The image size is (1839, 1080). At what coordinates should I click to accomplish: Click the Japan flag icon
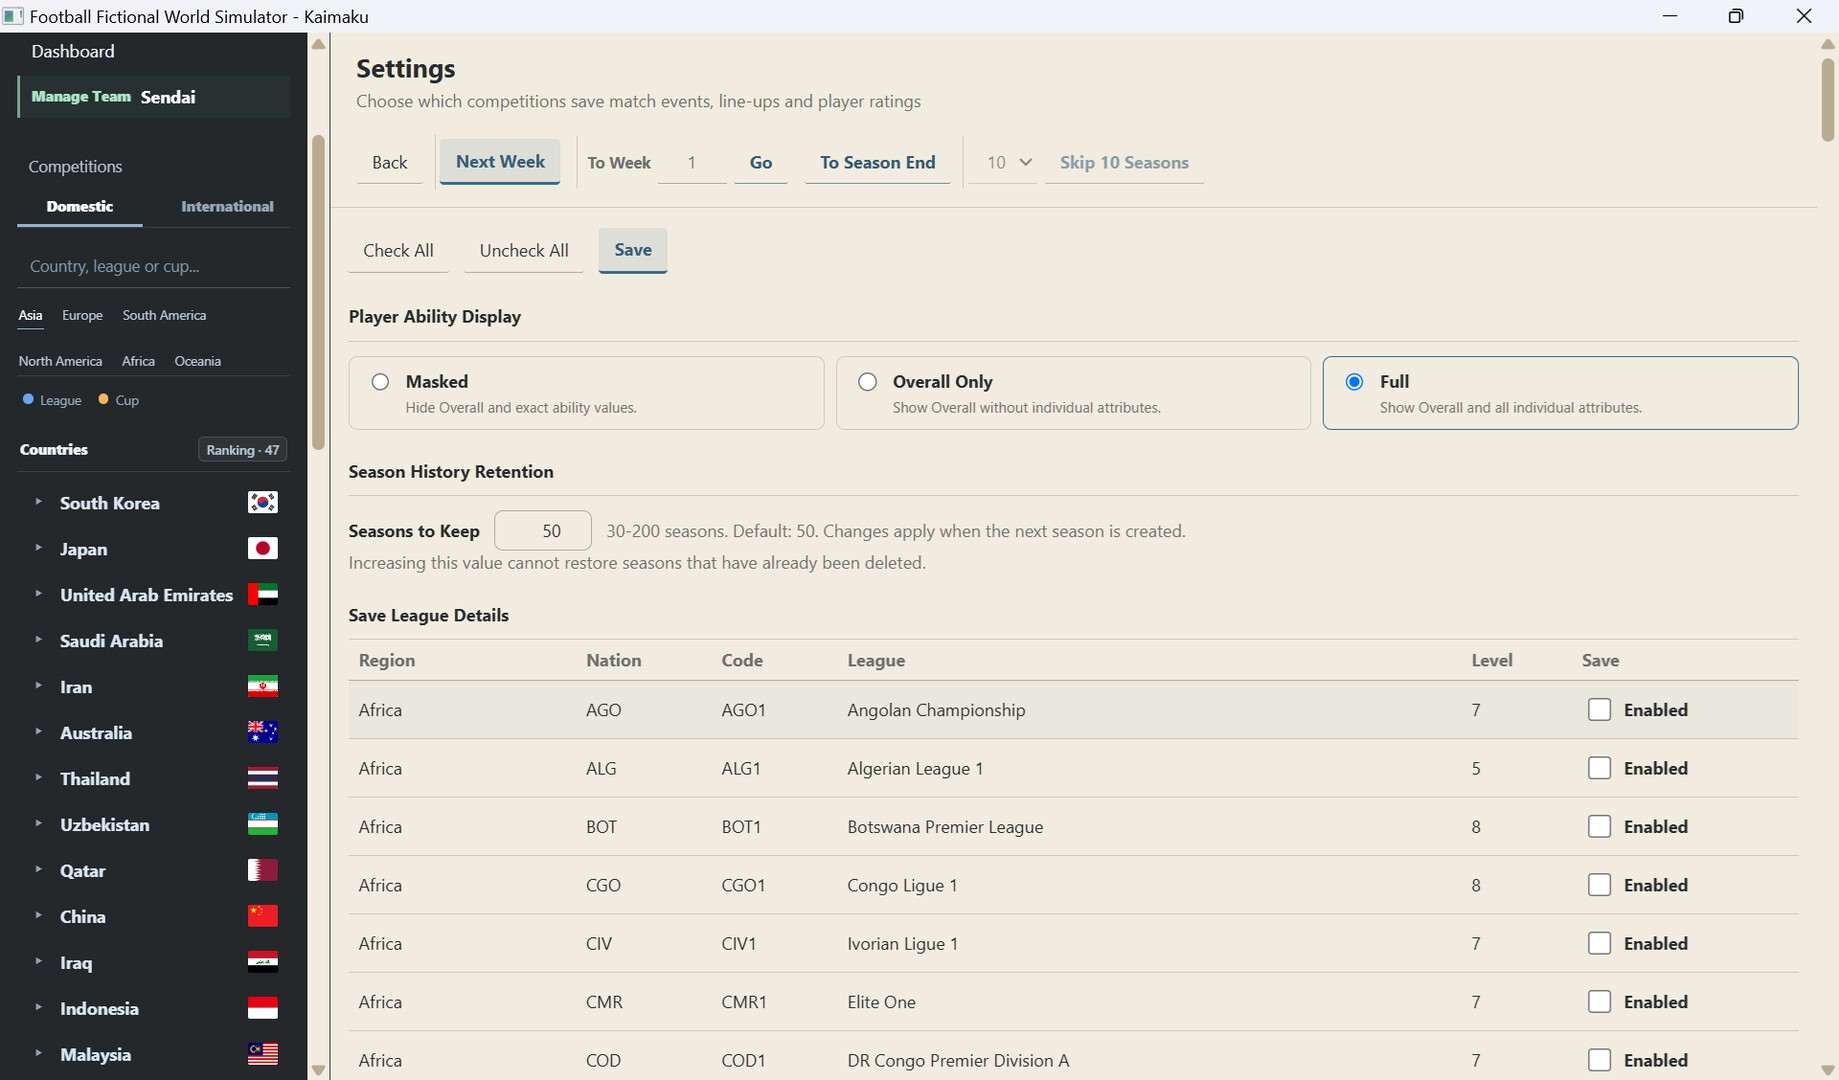[262, 548]
